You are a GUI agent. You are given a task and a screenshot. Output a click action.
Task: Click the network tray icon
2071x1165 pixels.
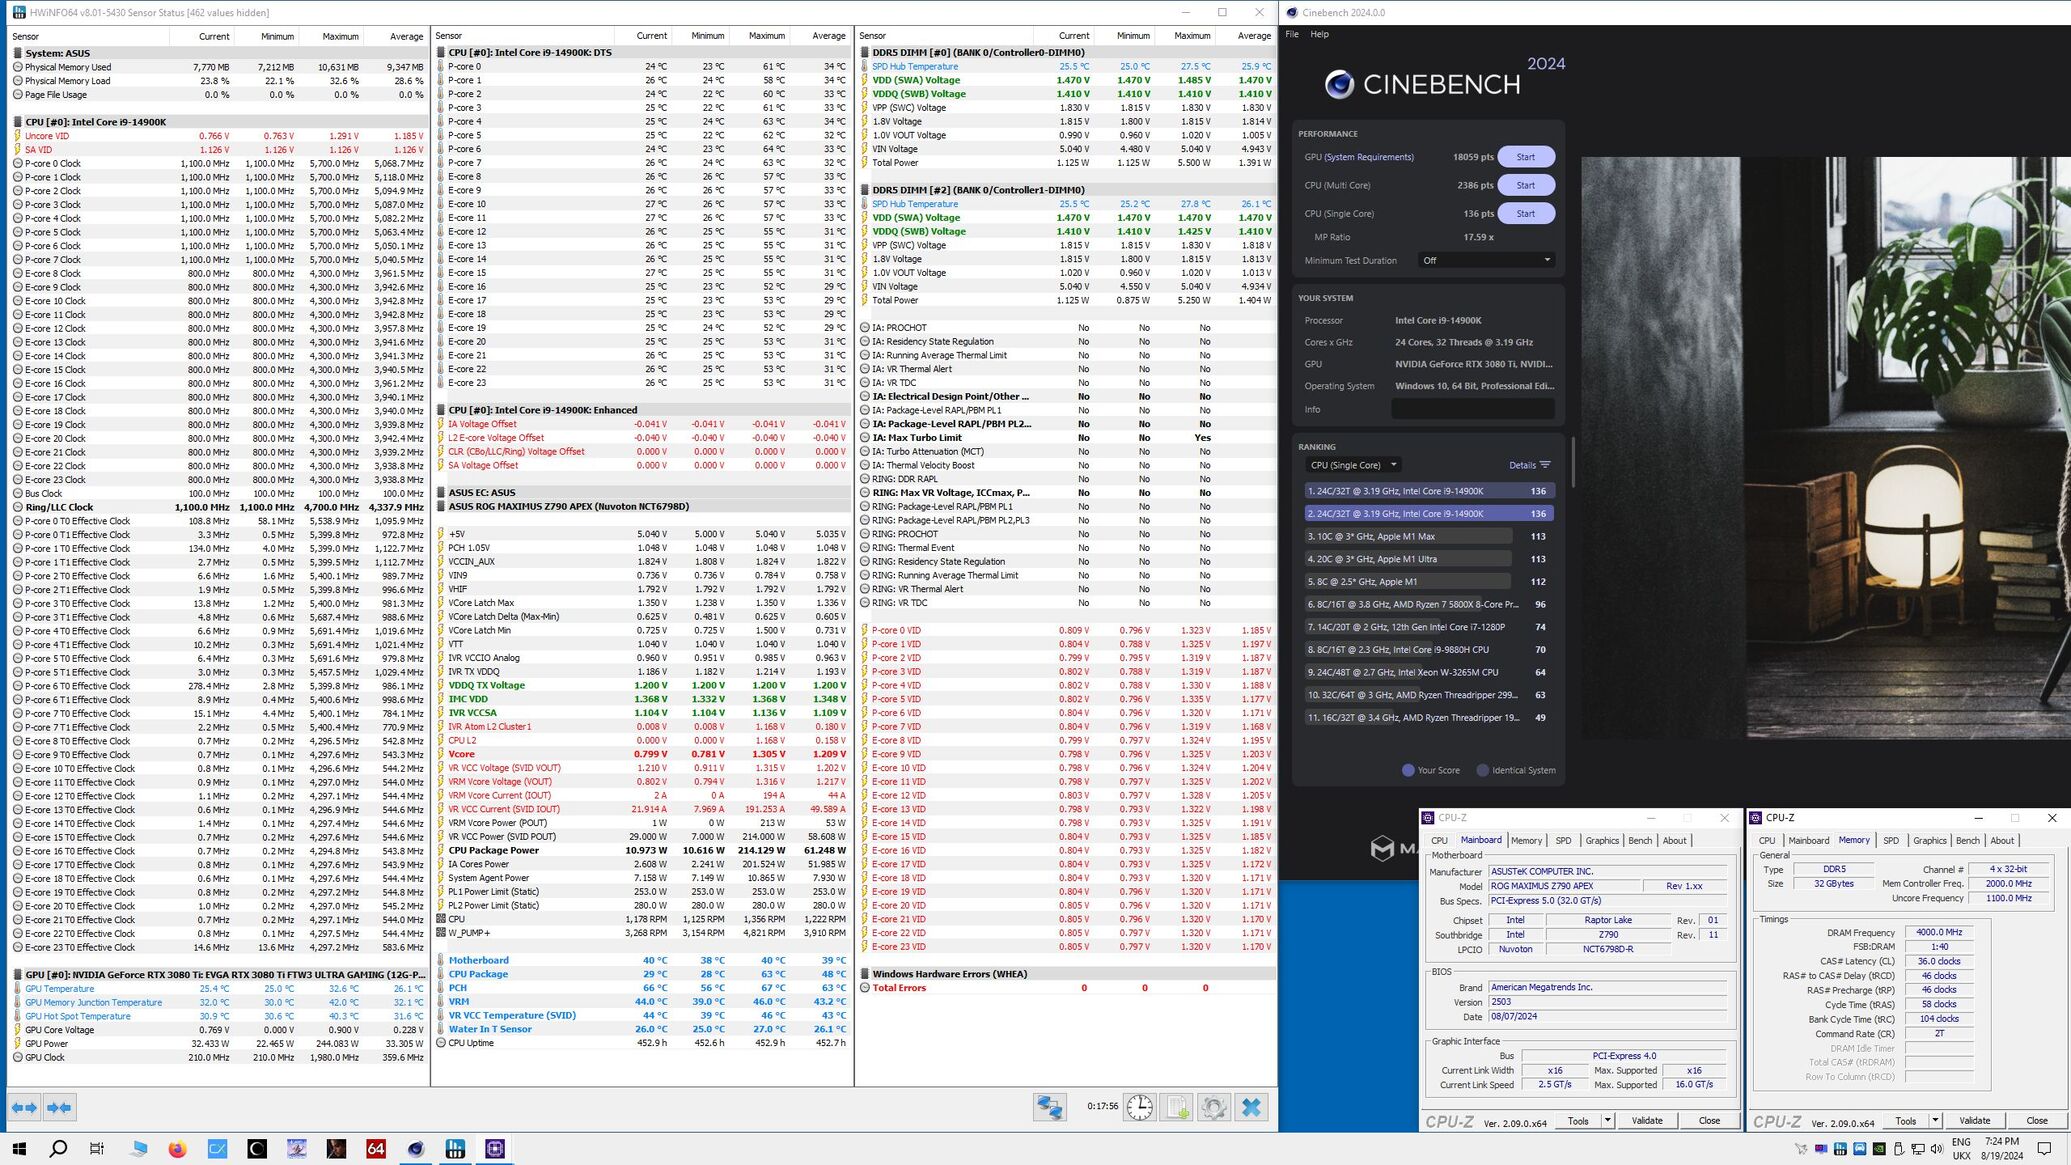1917,1149
